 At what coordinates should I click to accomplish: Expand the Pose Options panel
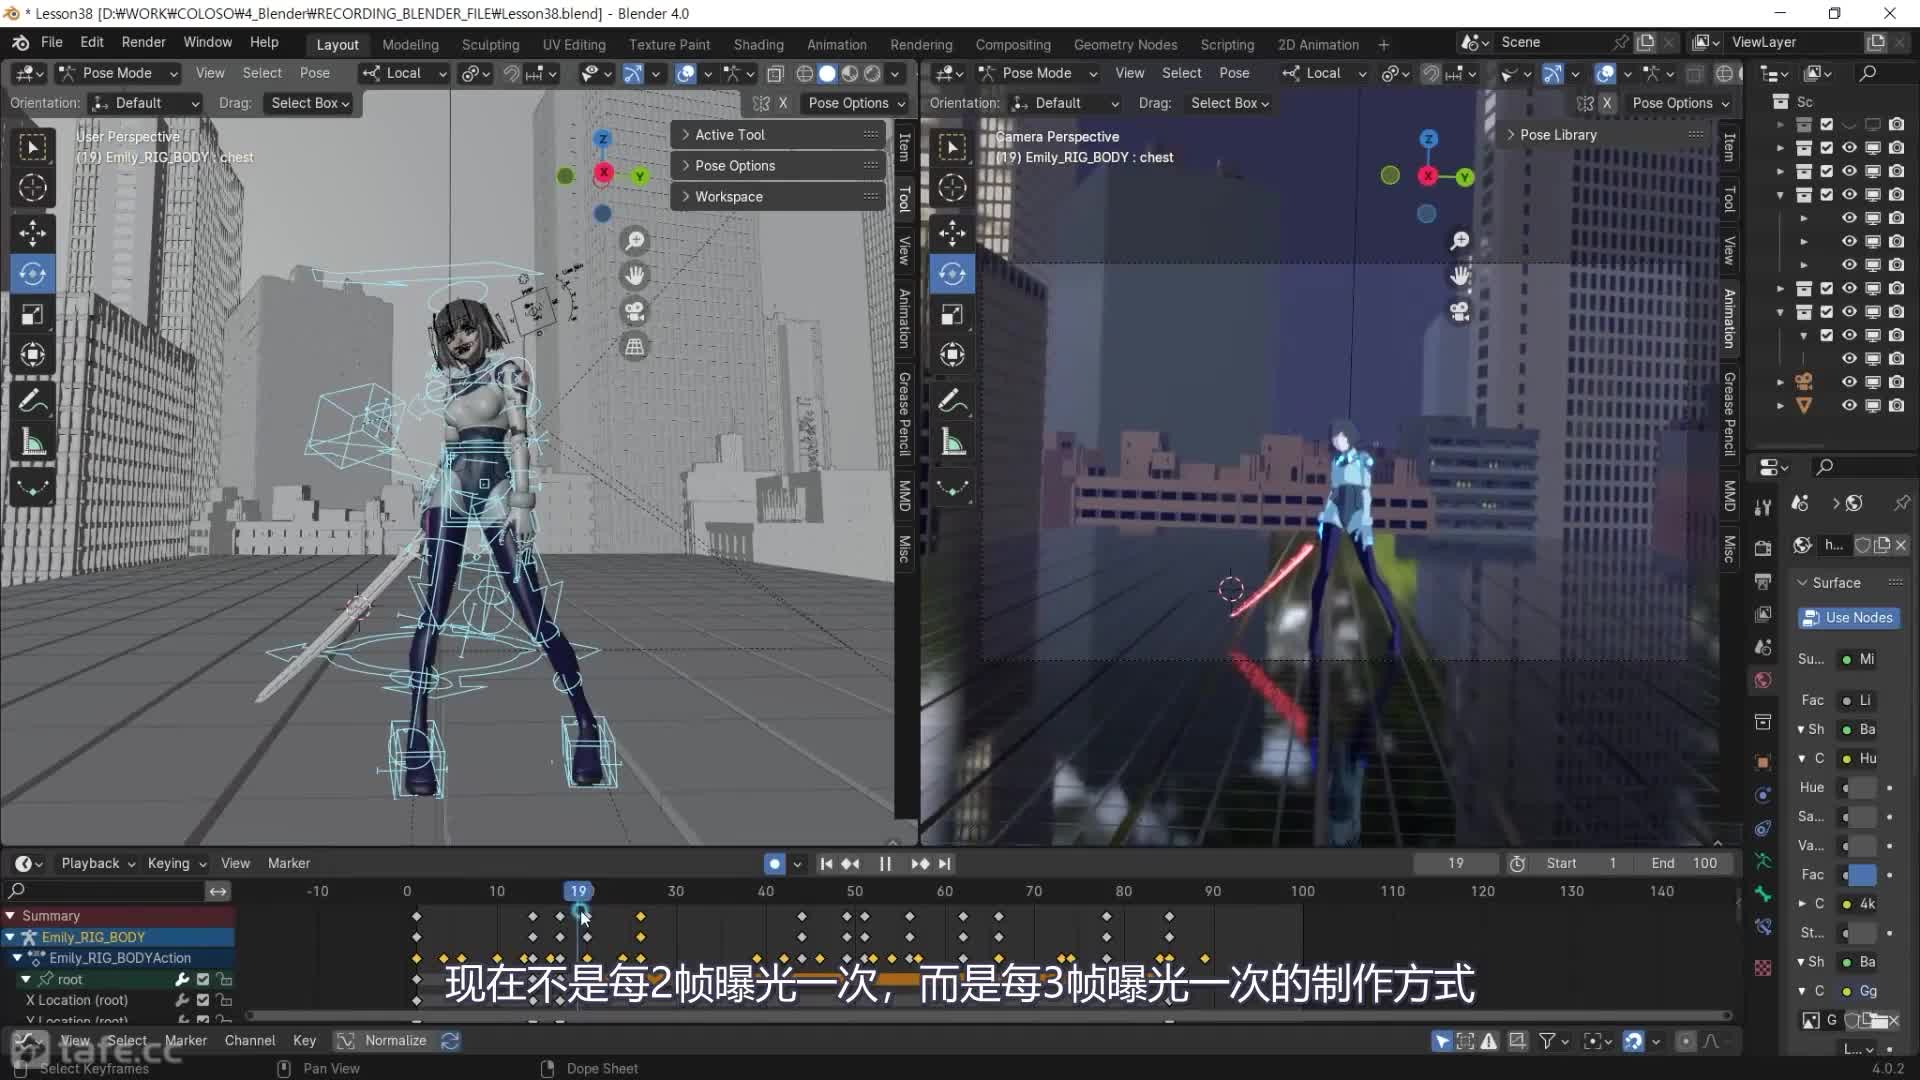(x=735, y=165)
